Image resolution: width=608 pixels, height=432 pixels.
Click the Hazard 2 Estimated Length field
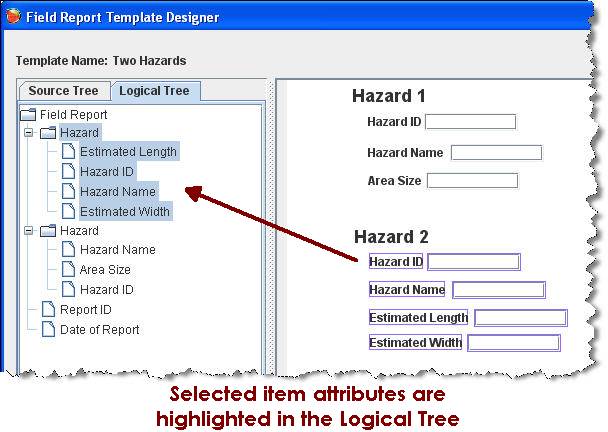520,318
